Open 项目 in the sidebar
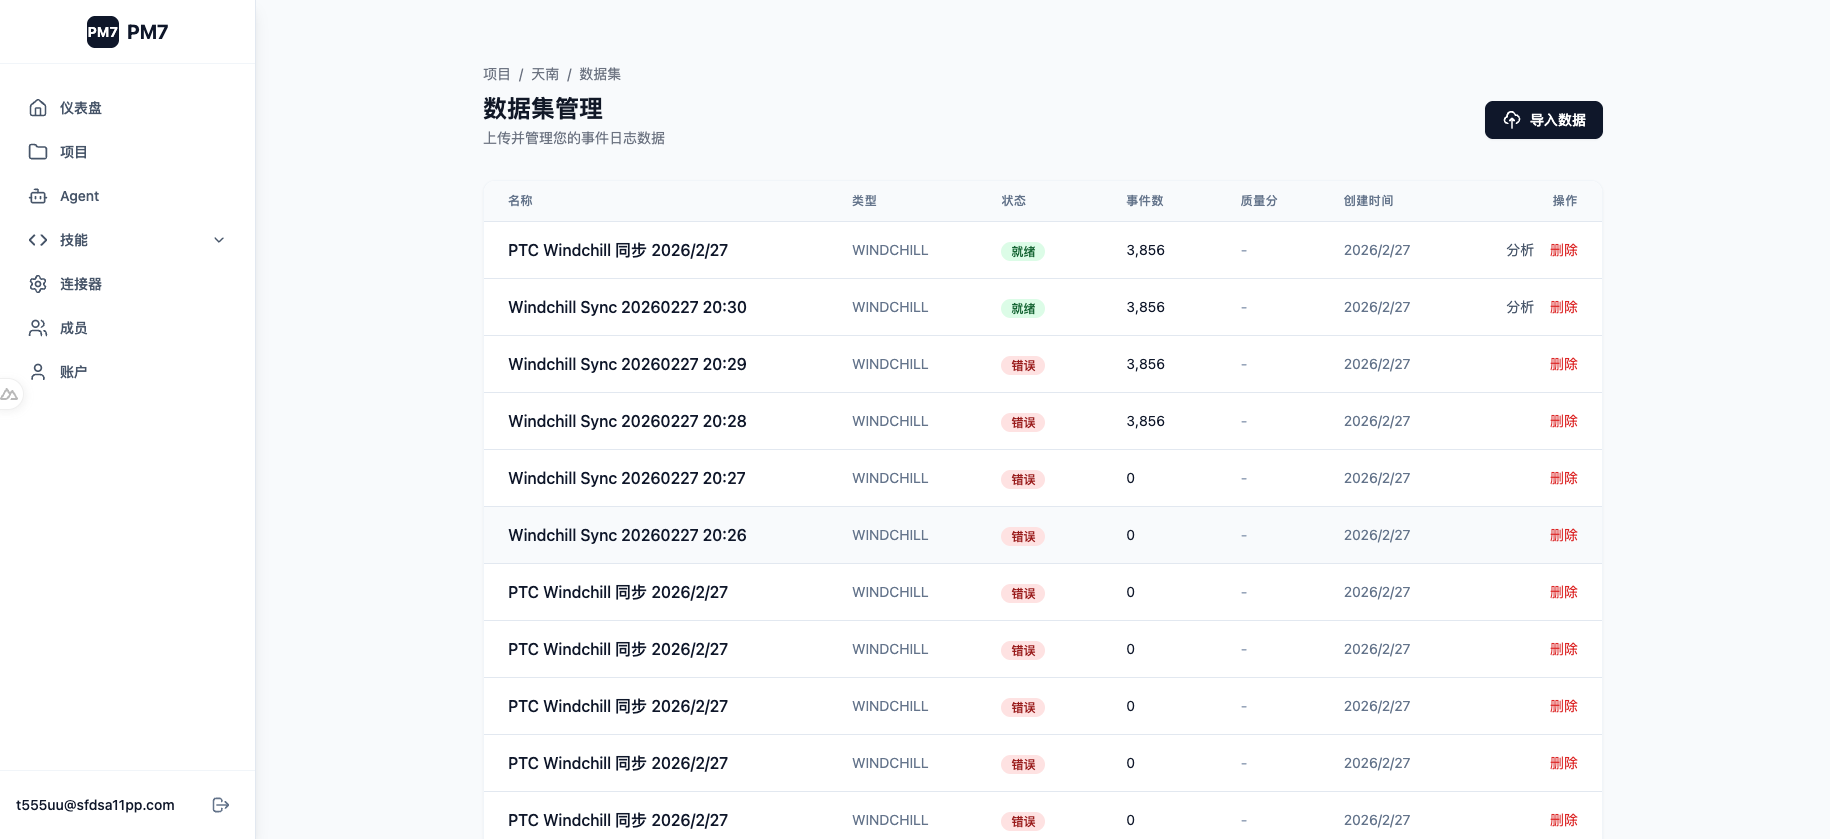The width and height of the screenshot is (1830, 839). tap(128, 152)
